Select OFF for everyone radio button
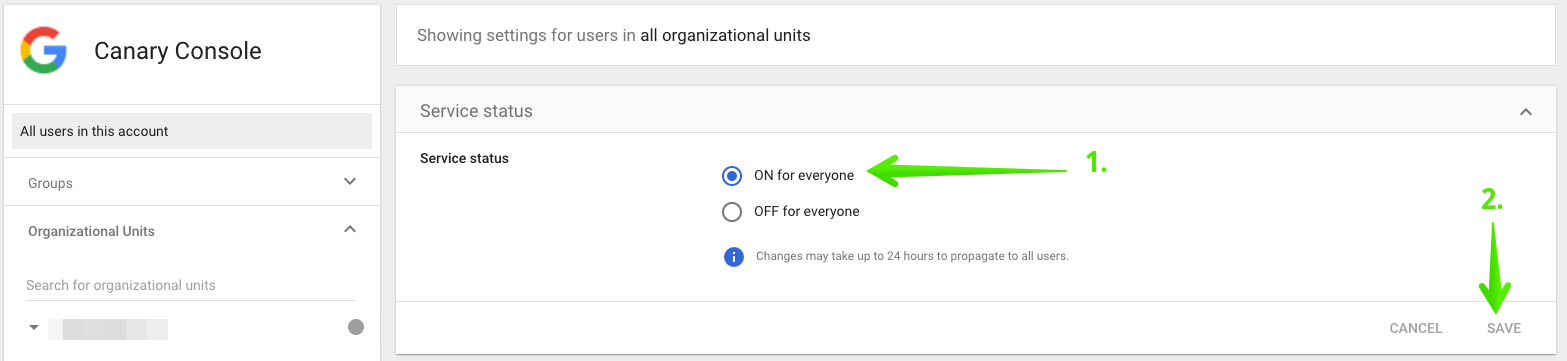This screenshot has width=1567, height=361. click(732, 212)
